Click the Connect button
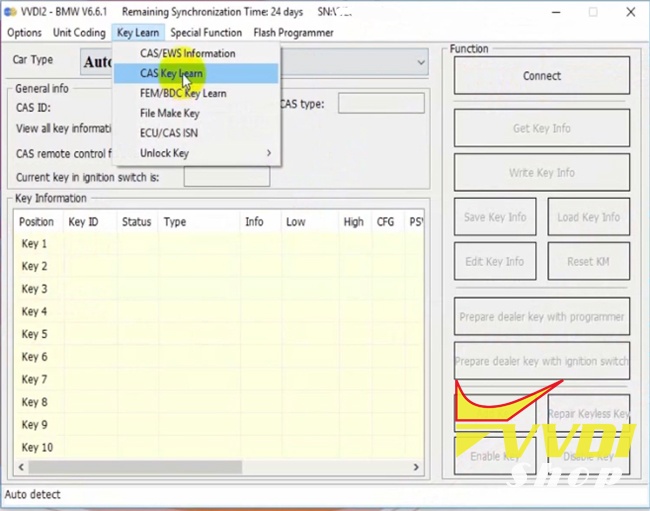The height and width of the screenshot is (511, 650). coord(542,76)
